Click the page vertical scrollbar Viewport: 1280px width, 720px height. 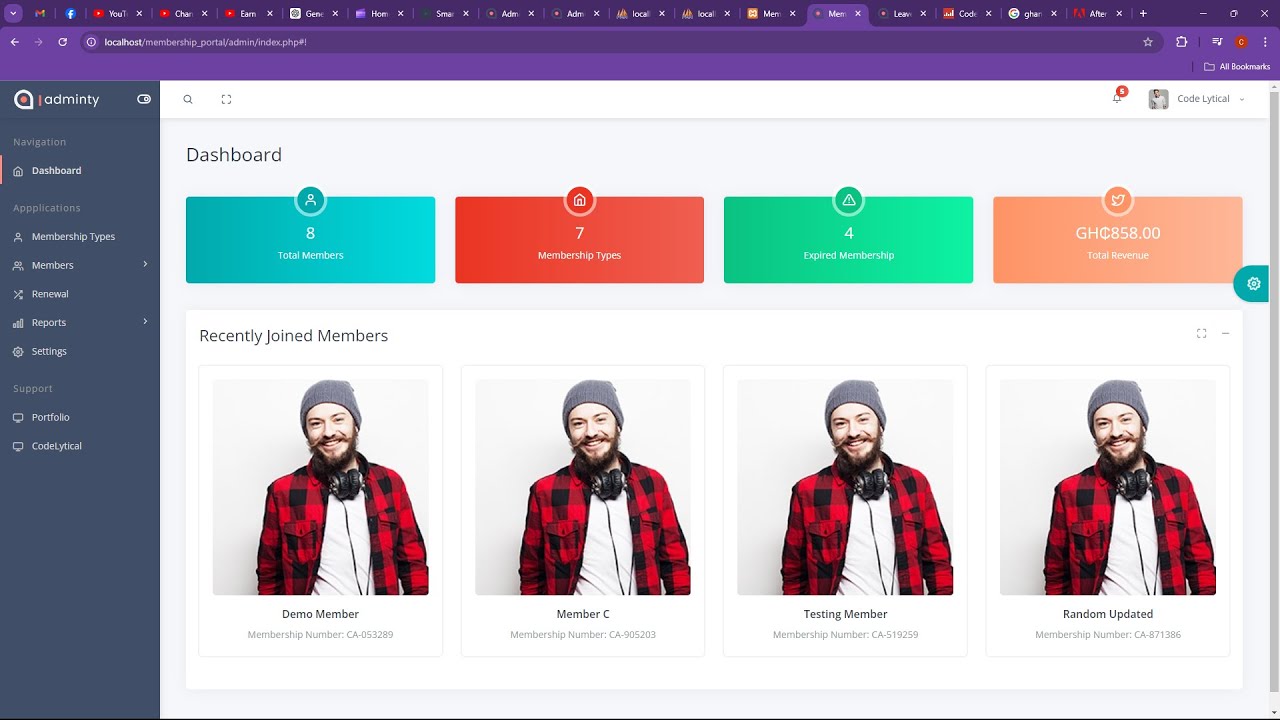[x=1274, y=400]
